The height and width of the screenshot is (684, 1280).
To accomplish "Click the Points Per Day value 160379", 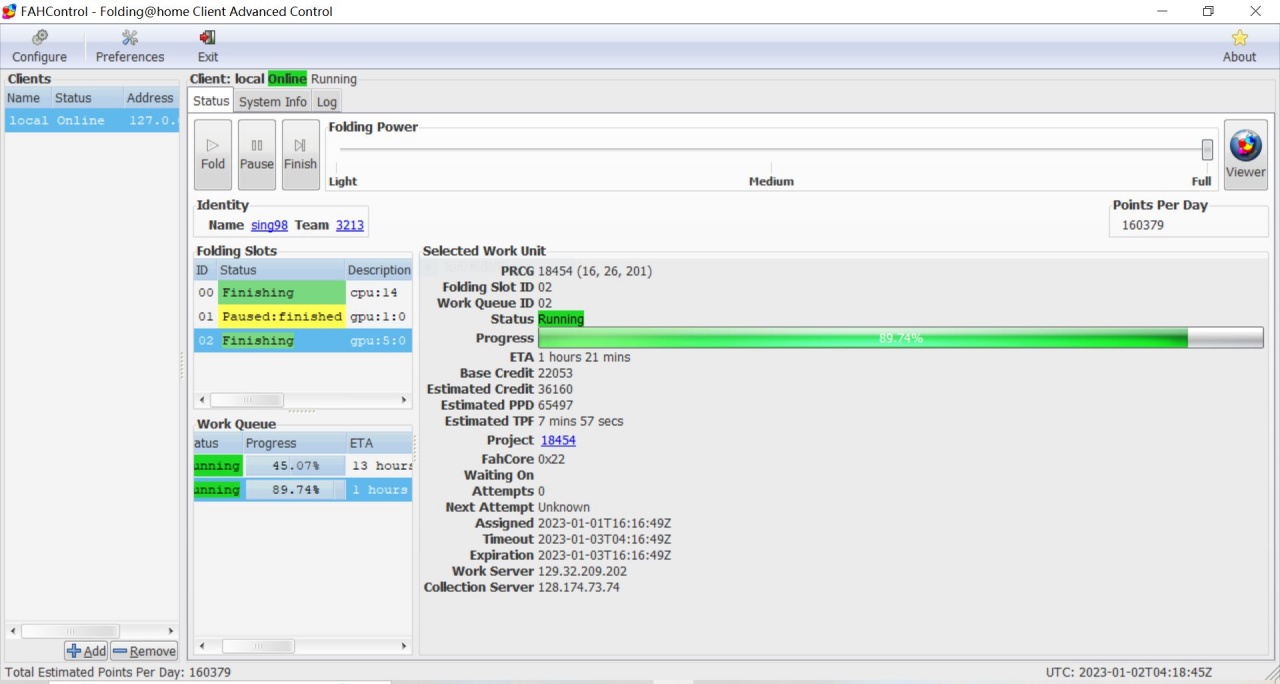I will (1142, 225).
